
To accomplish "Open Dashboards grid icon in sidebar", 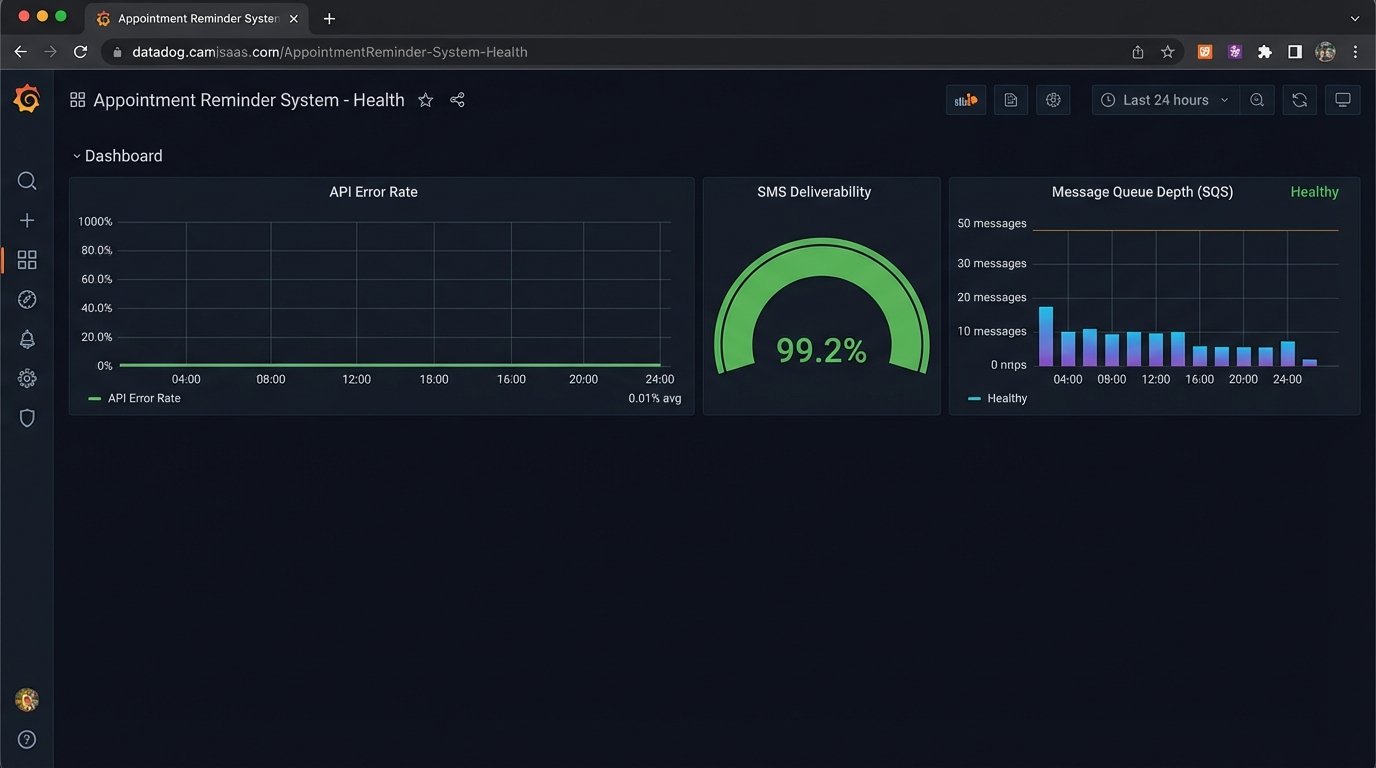I will pyautogui.click(x=27, y=260).
